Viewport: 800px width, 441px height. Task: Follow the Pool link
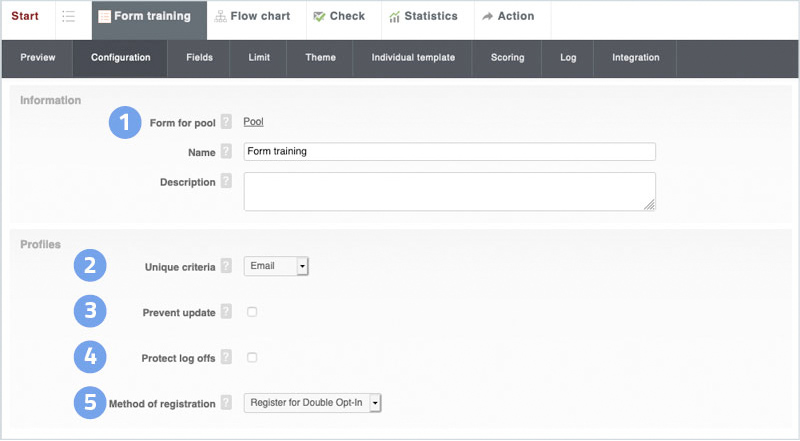pyautogui.click(x=253, y=122)
